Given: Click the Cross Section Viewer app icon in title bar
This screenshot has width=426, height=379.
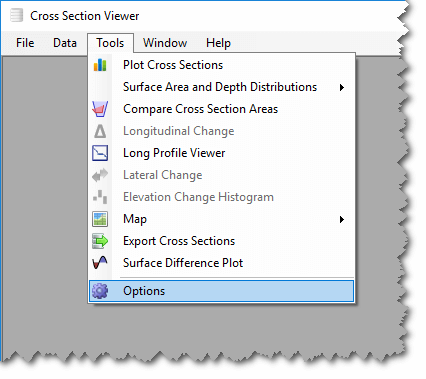Looking at the screenshot, I should pos(16,15).
